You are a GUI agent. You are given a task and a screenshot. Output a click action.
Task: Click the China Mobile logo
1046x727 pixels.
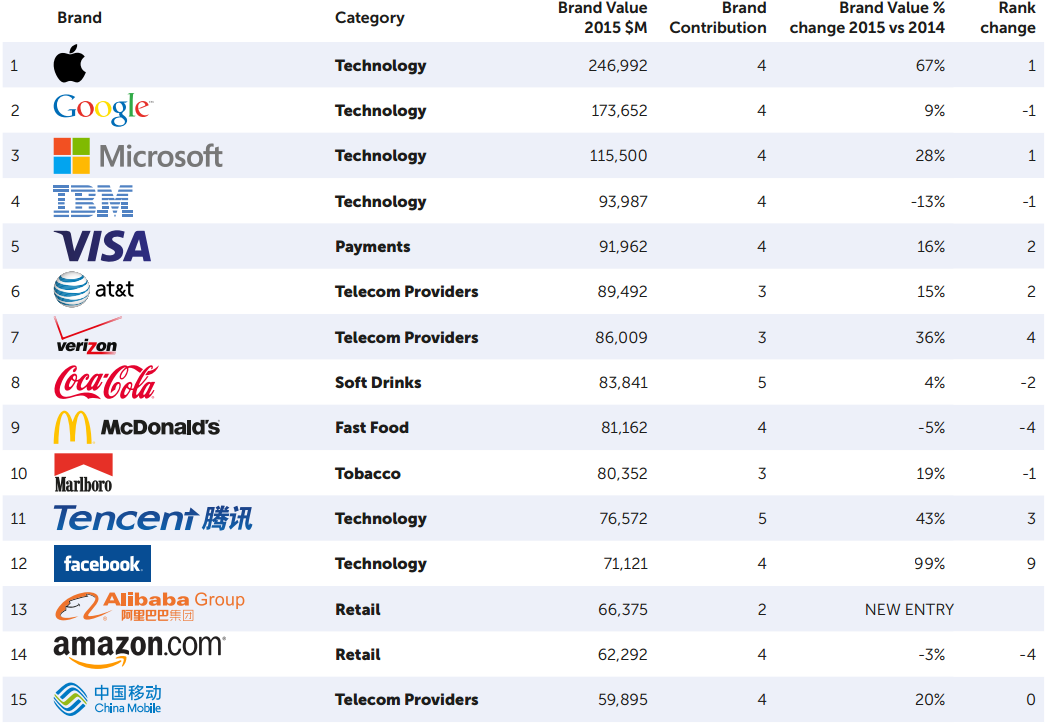click(107, 699)
